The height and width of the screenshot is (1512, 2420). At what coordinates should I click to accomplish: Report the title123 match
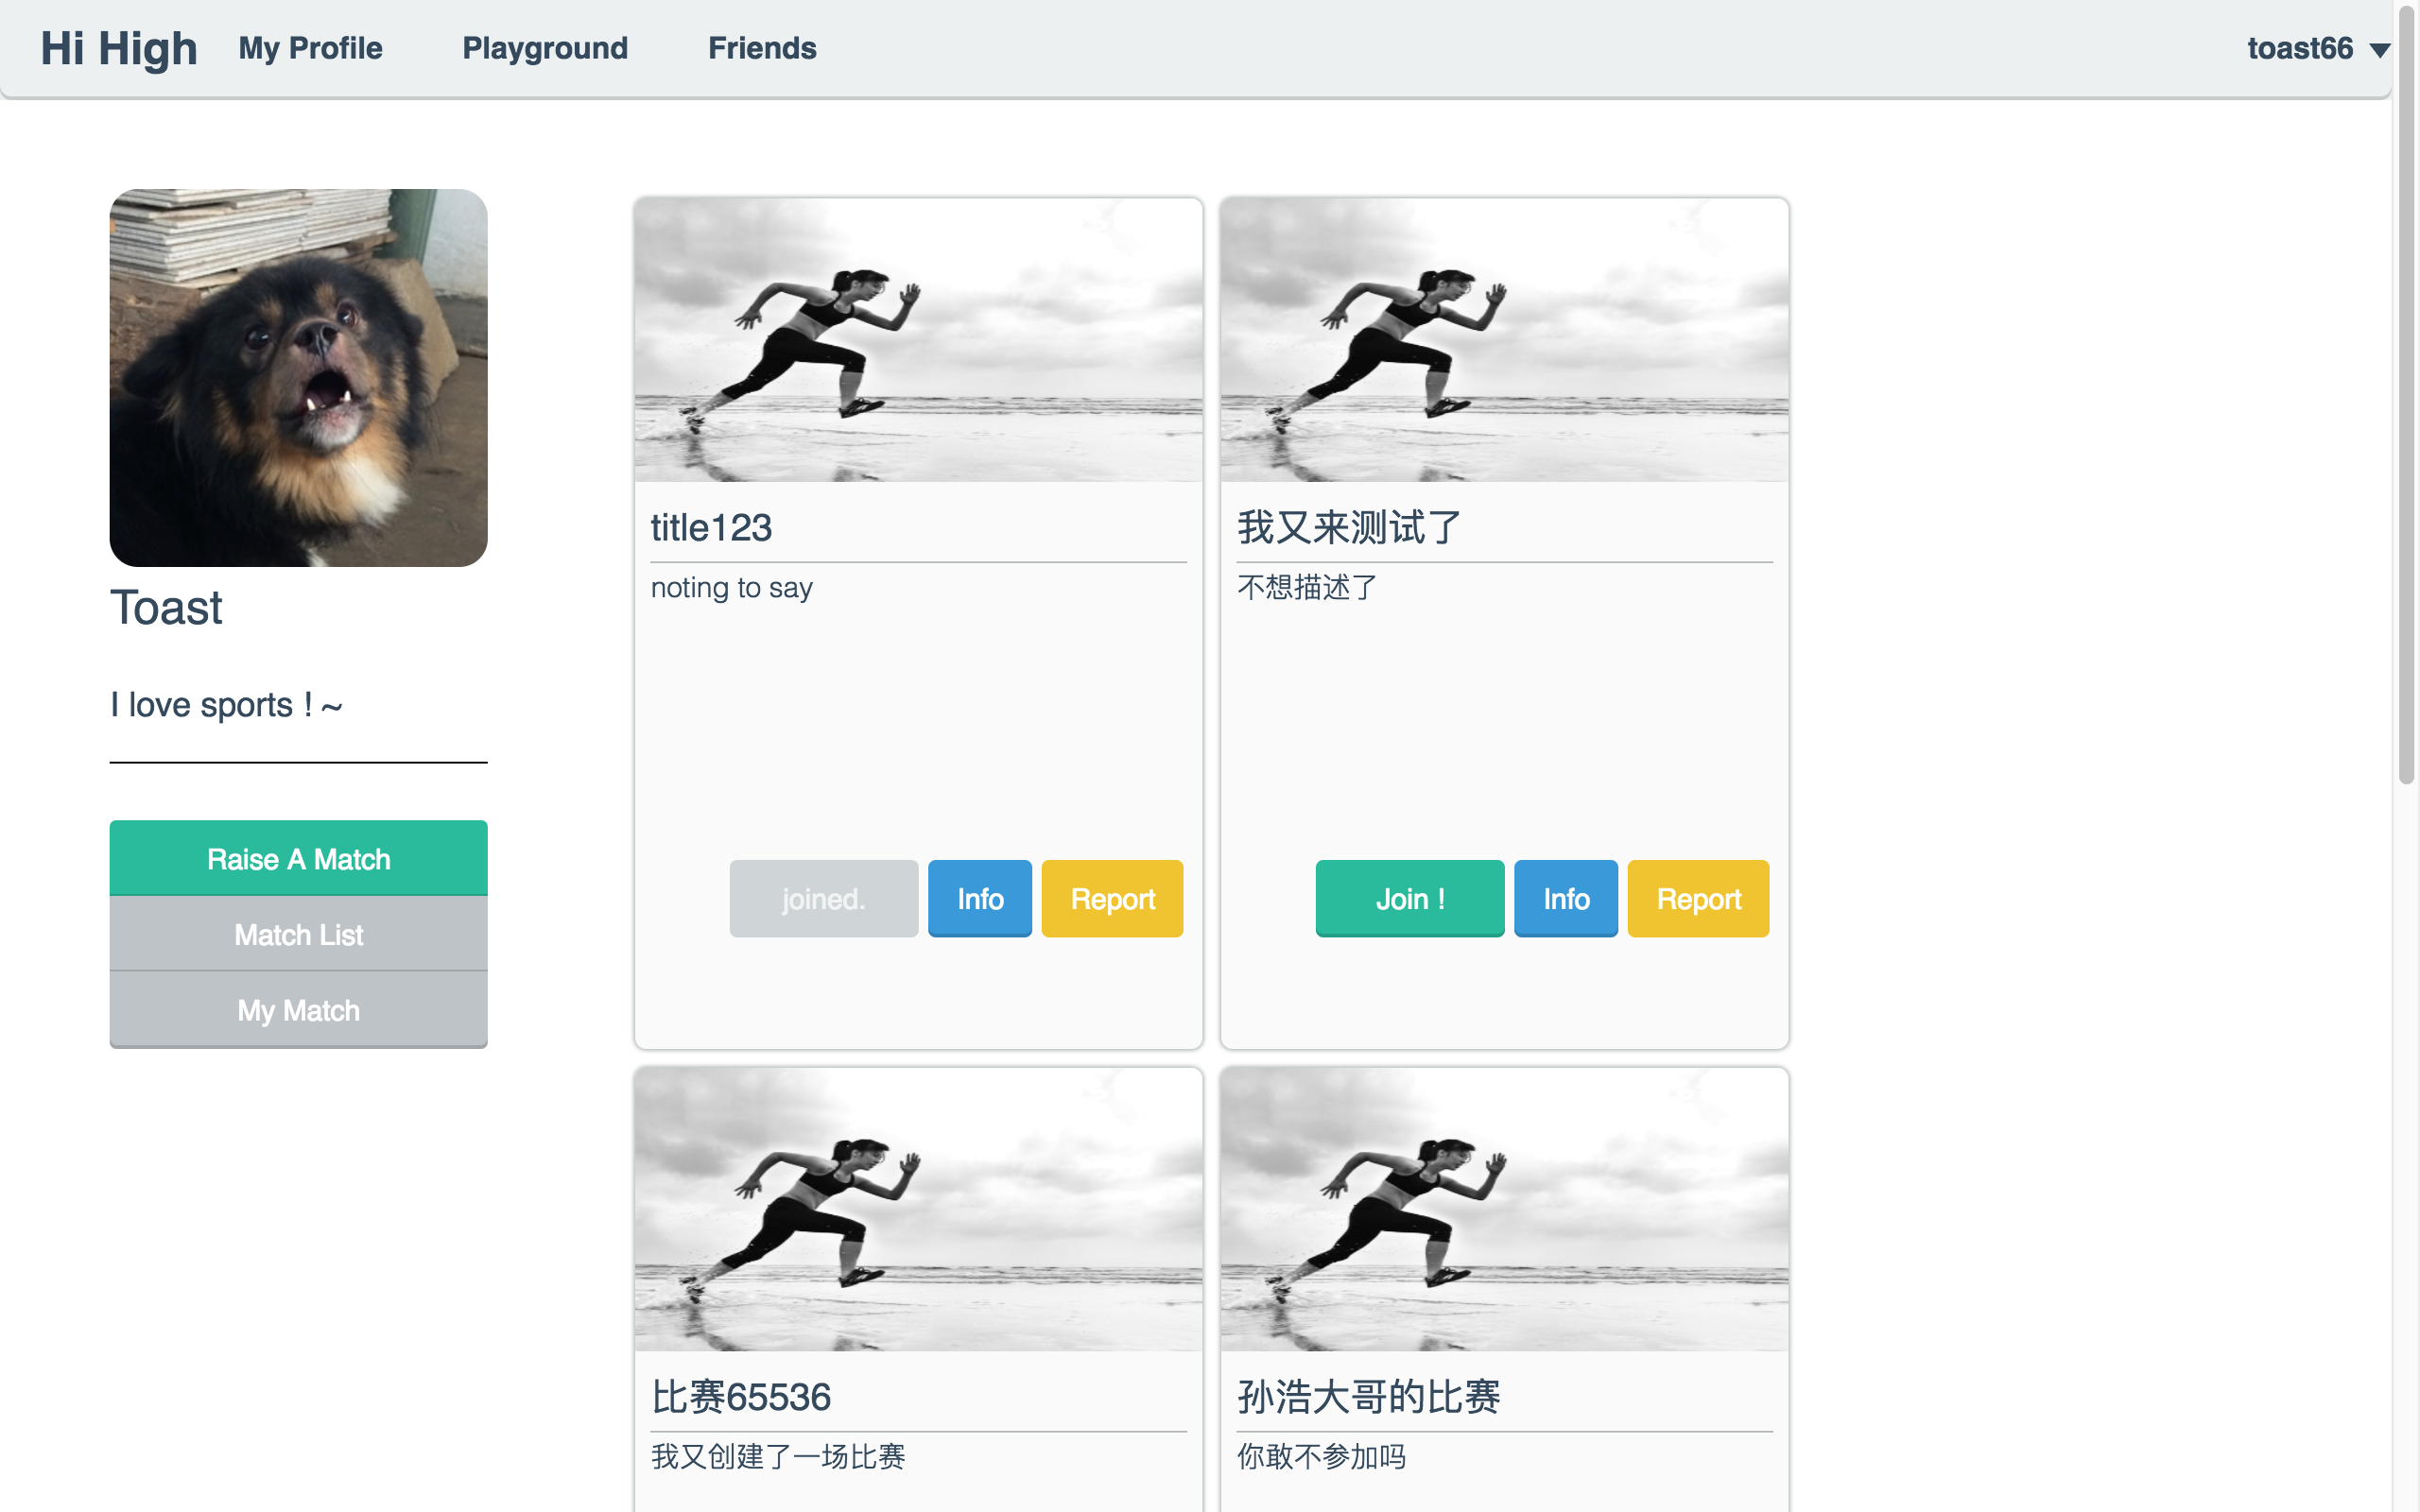(x=1112, y=898)
